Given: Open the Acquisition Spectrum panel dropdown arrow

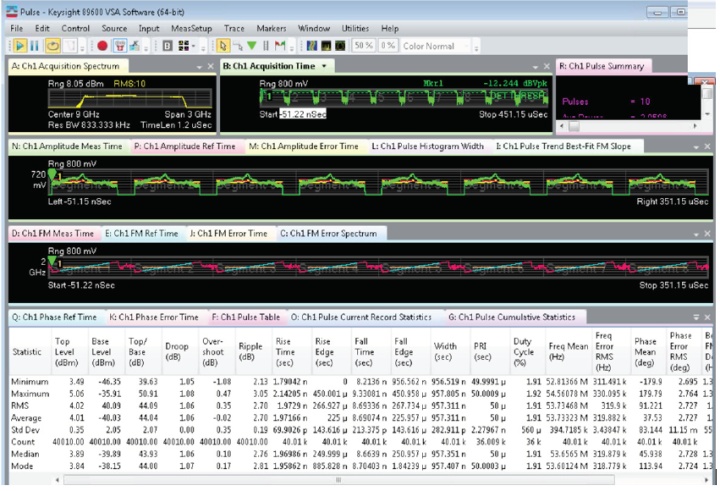Looking at the screenshot, I should tap(199, 67).
